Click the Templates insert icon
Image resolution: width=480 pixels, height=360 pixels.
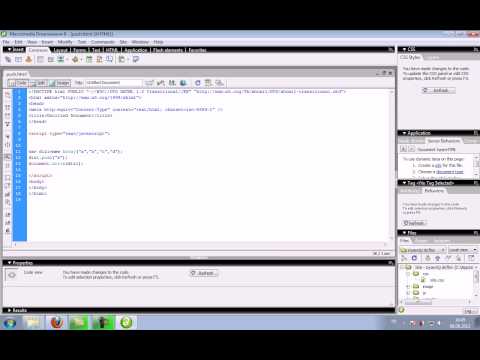click(x=122, y=60)
